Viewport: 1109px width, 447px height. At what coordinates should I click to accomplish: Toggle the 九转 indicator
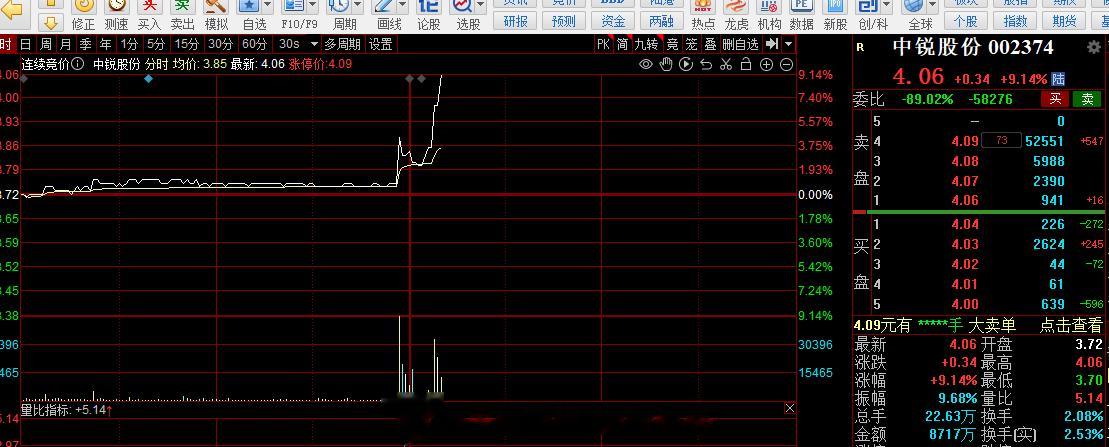[x=646, y=44]
